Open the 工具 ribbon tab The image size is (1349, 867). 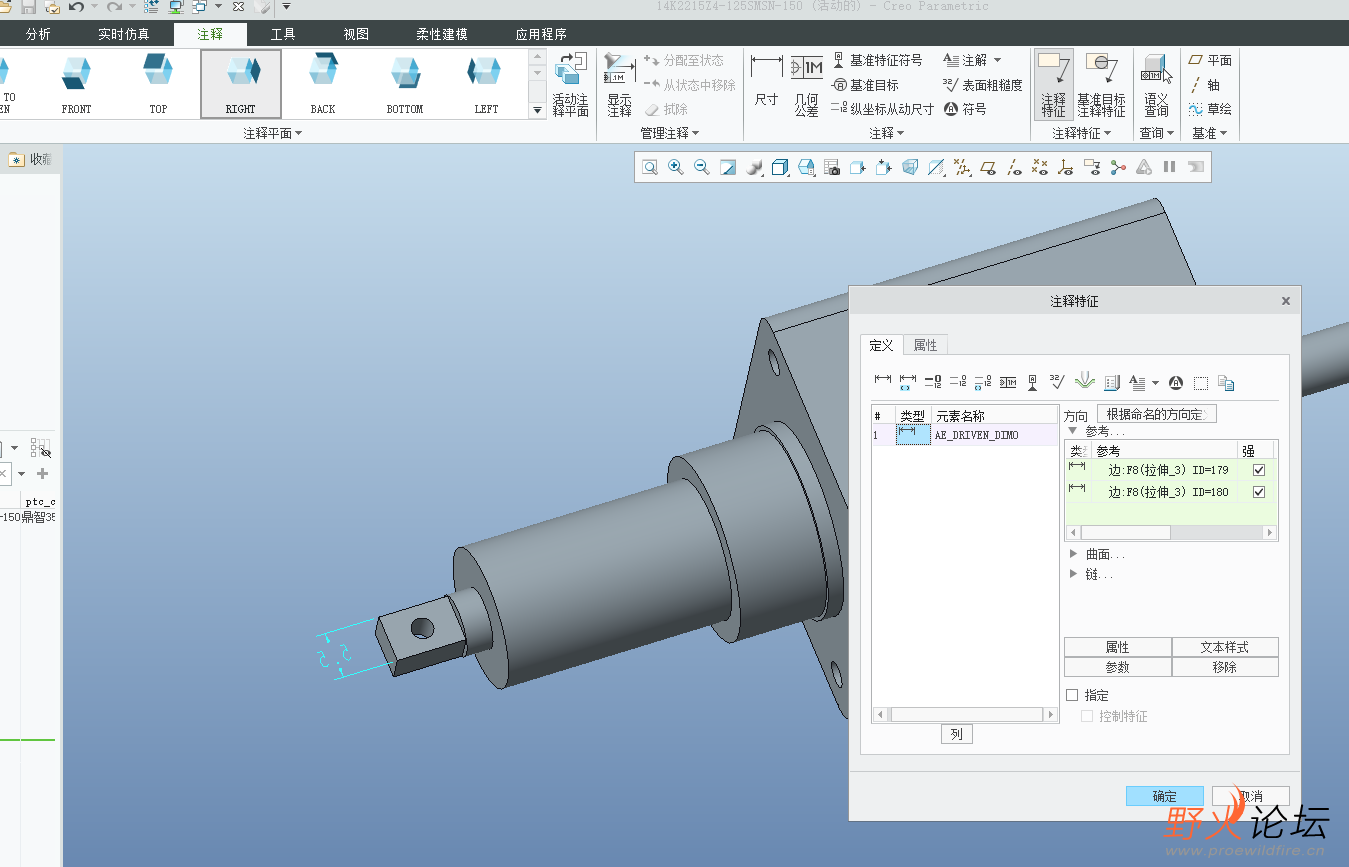(283, 34)
